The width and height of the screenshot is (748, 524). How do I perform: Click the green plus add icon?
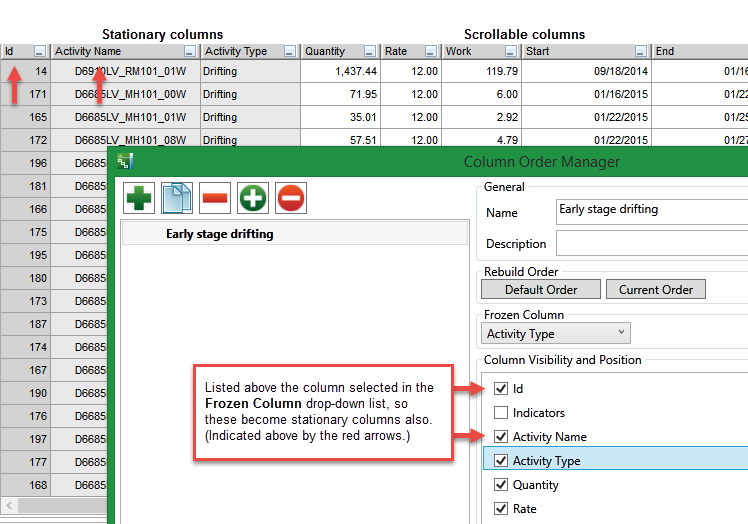(x=139, y=198)
